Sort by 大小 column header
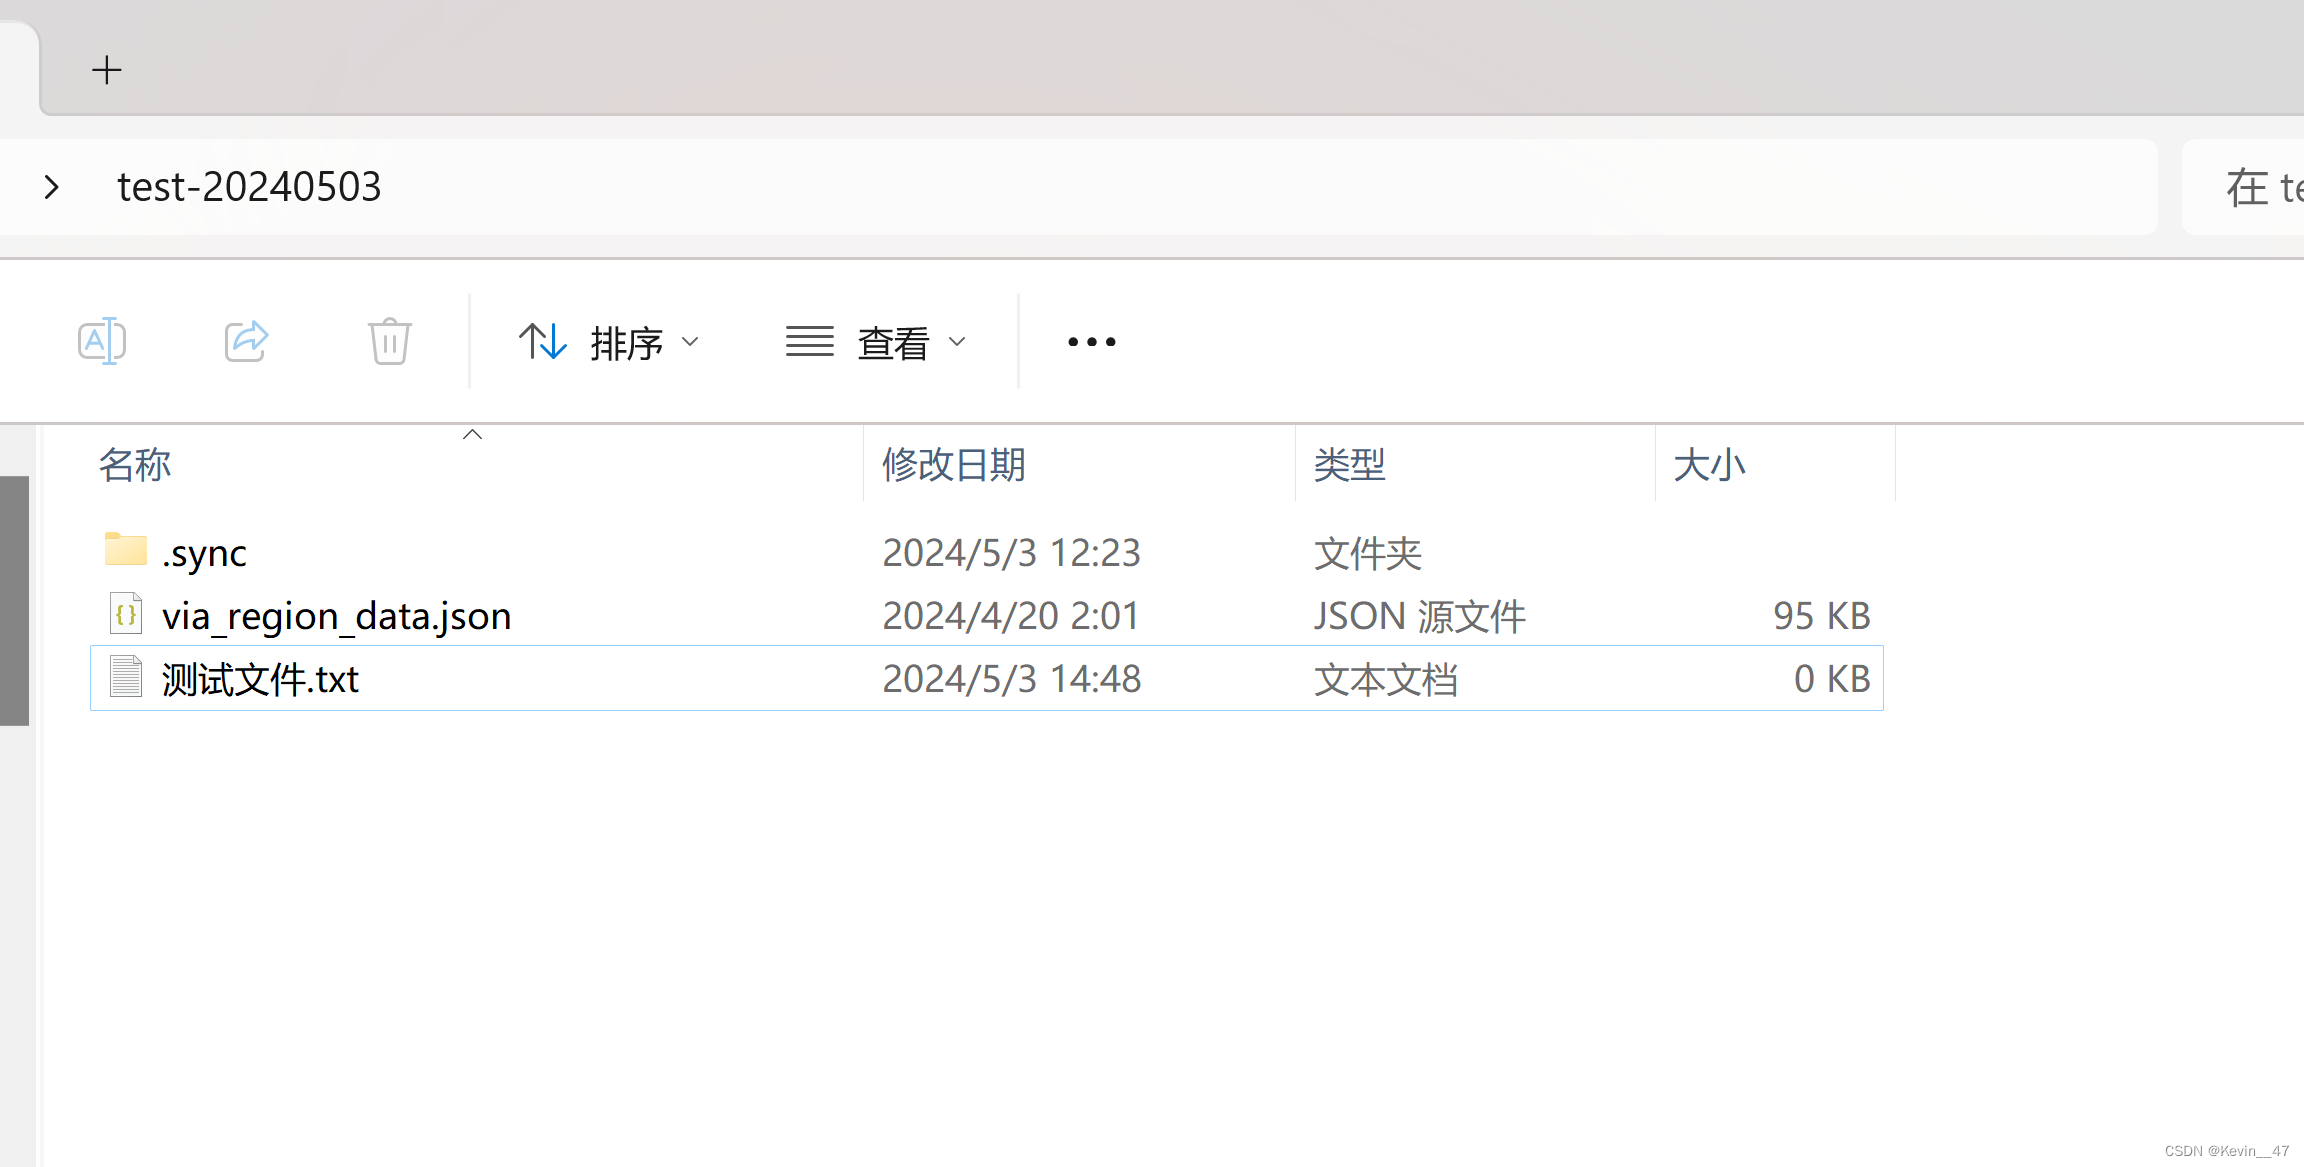This screenshot has height=1167, width=2304. coord(1709,465)
